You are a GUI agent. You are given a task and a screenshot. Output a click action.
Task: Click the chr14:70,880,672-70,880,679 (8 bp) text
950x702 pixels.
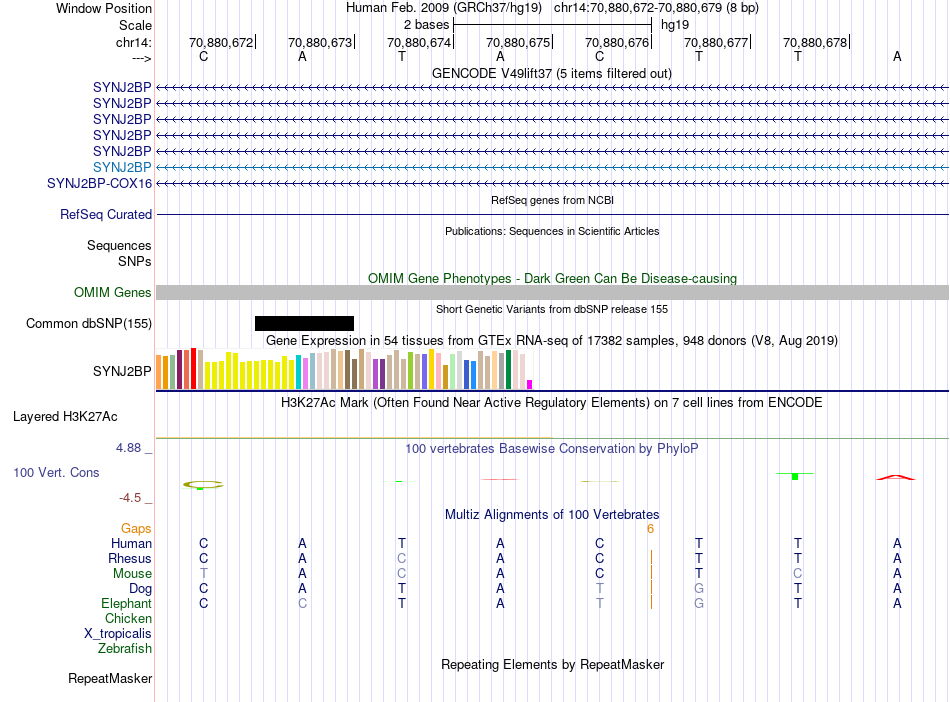656,8
